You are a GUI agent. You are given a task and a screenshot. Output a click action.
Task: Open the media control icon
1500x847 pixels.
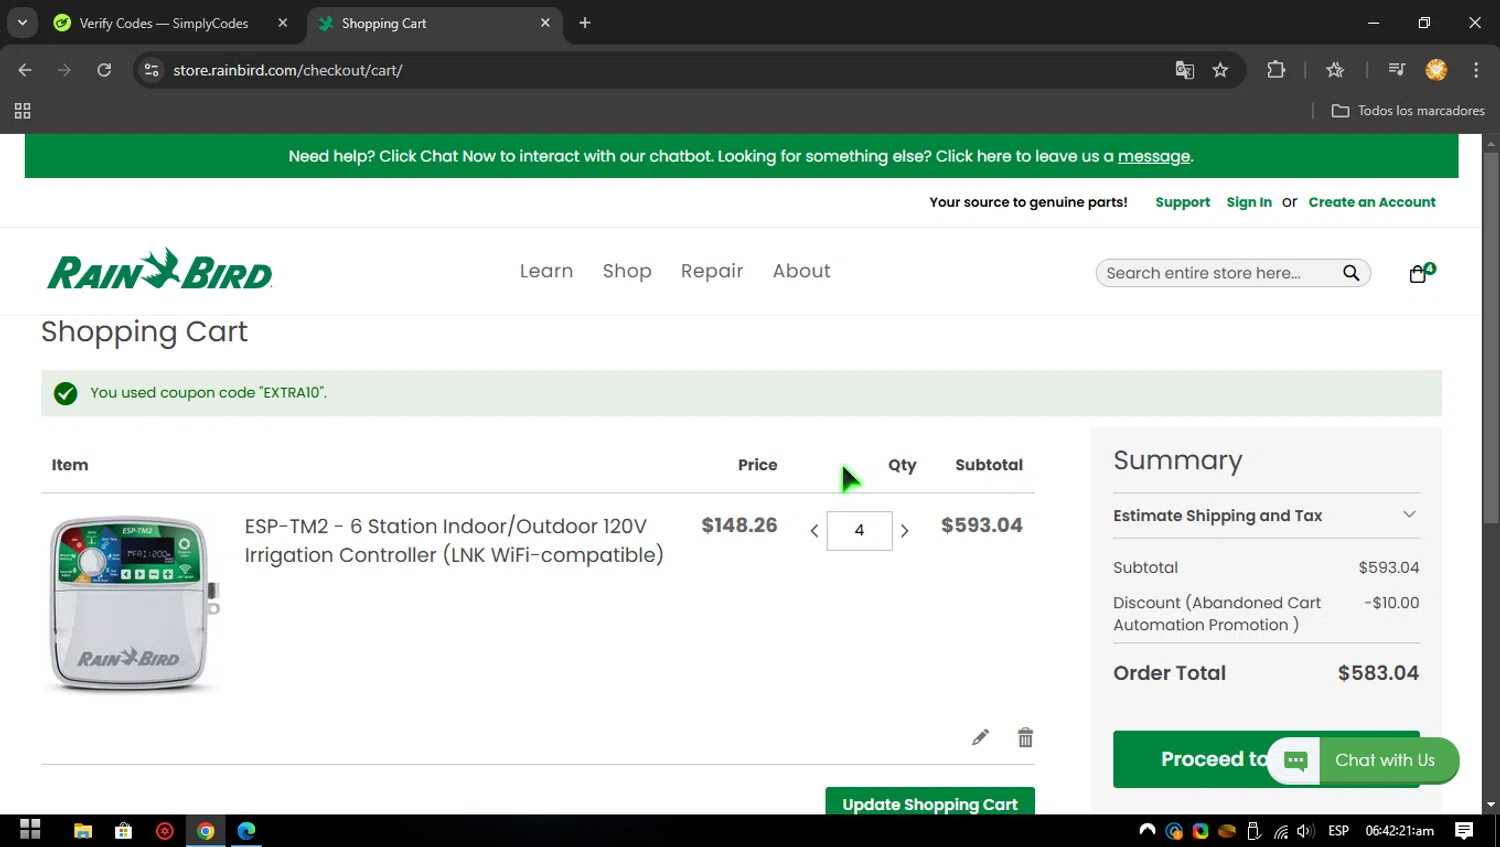(x=1397, y=70)
